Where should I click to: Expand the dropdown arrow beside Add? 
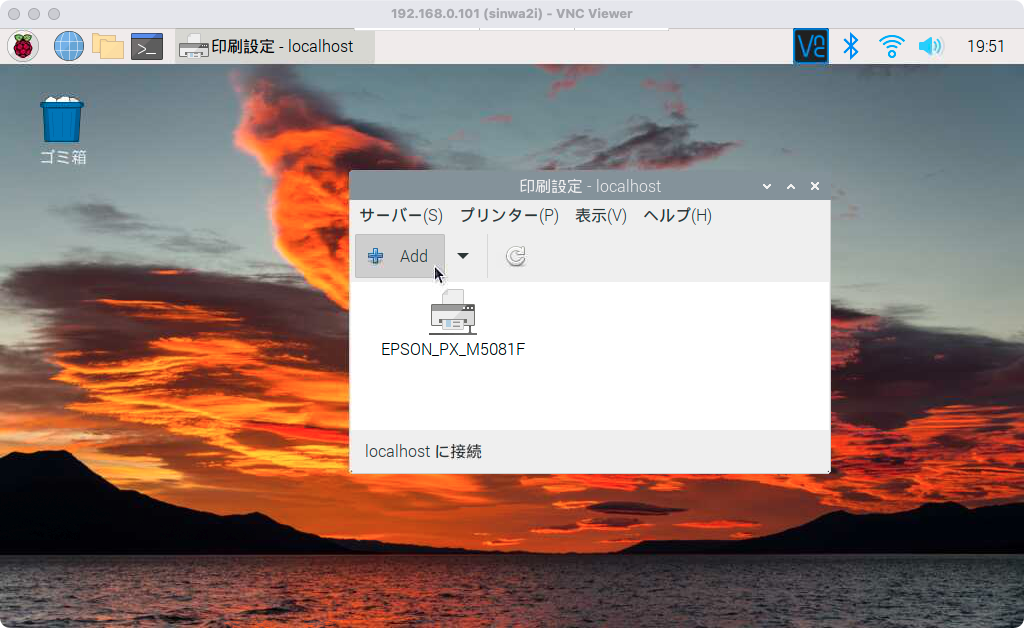coord(463,256)
